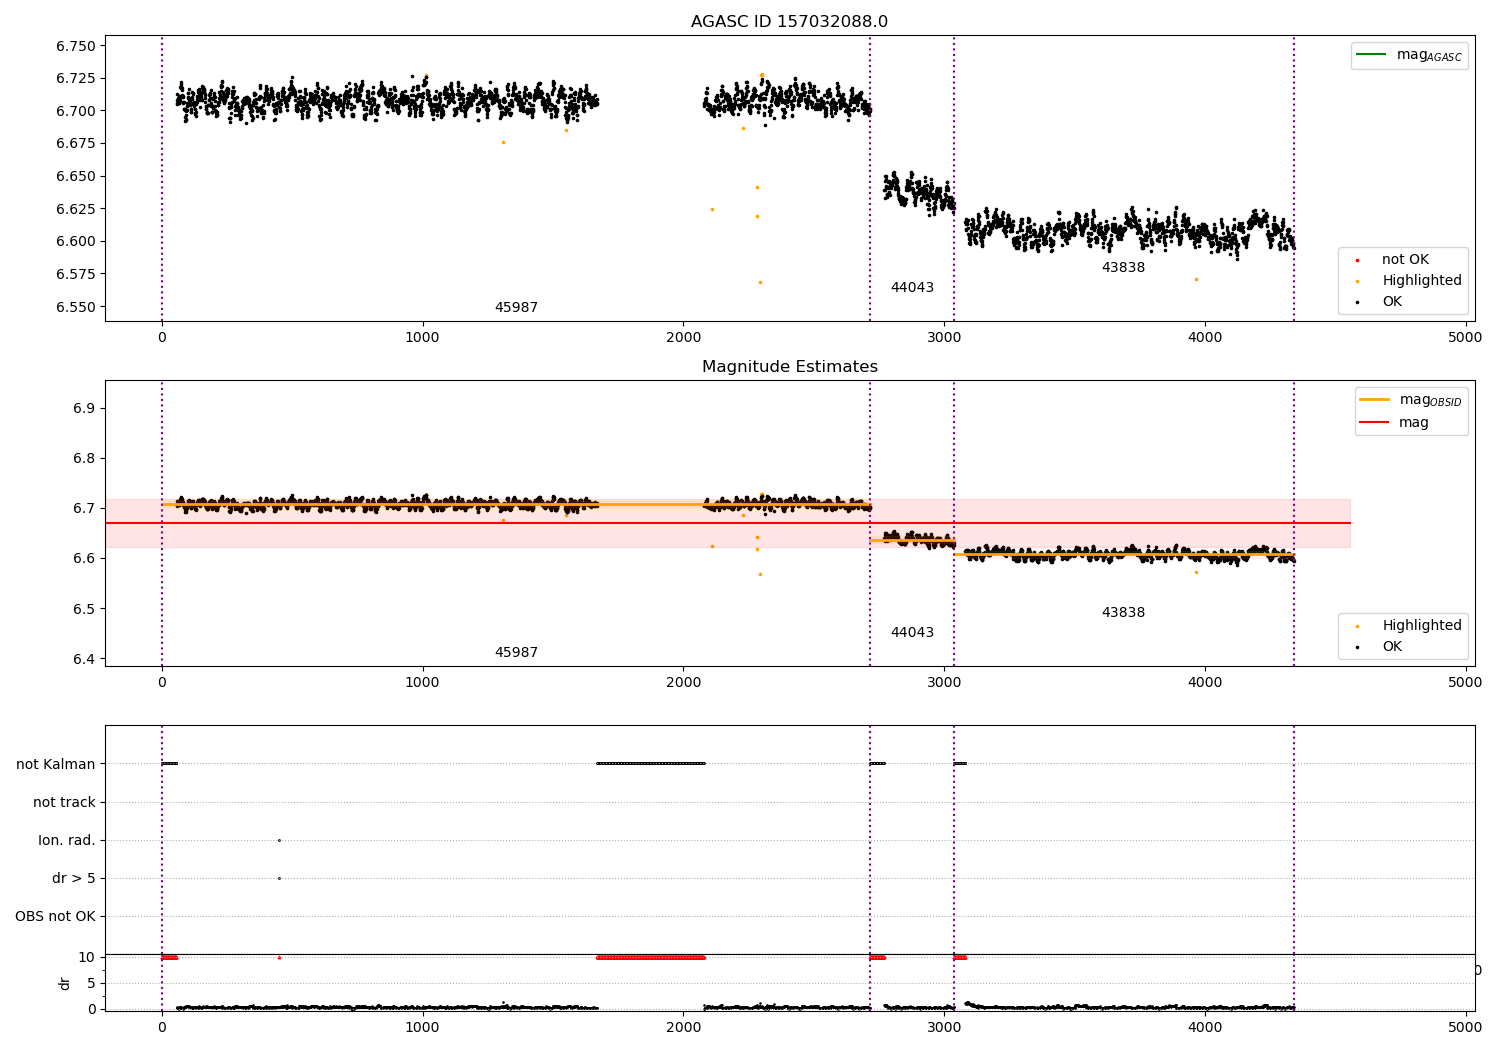This screenshot has height=1050, width=1500.
Task: Click OBSID label 43838 in the top plot
Action: point(1123,268)
